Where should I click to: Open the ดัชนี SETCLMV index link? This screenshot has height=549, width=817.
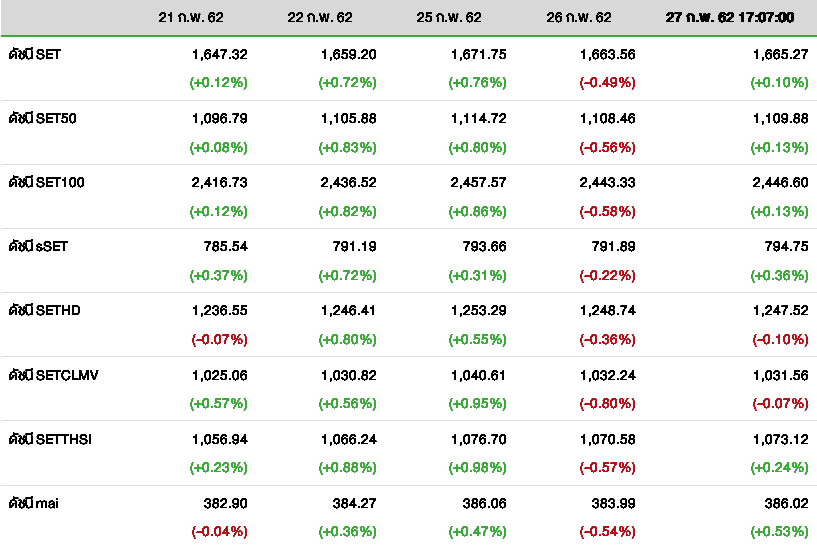tap(54, 374)
